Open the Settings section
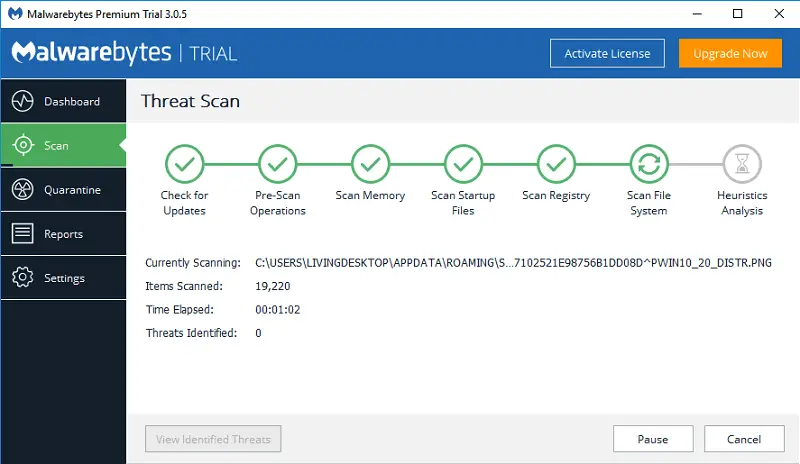The height and width of the screenshot is (464, 800). pyautogui.click(x=63, y=277)
